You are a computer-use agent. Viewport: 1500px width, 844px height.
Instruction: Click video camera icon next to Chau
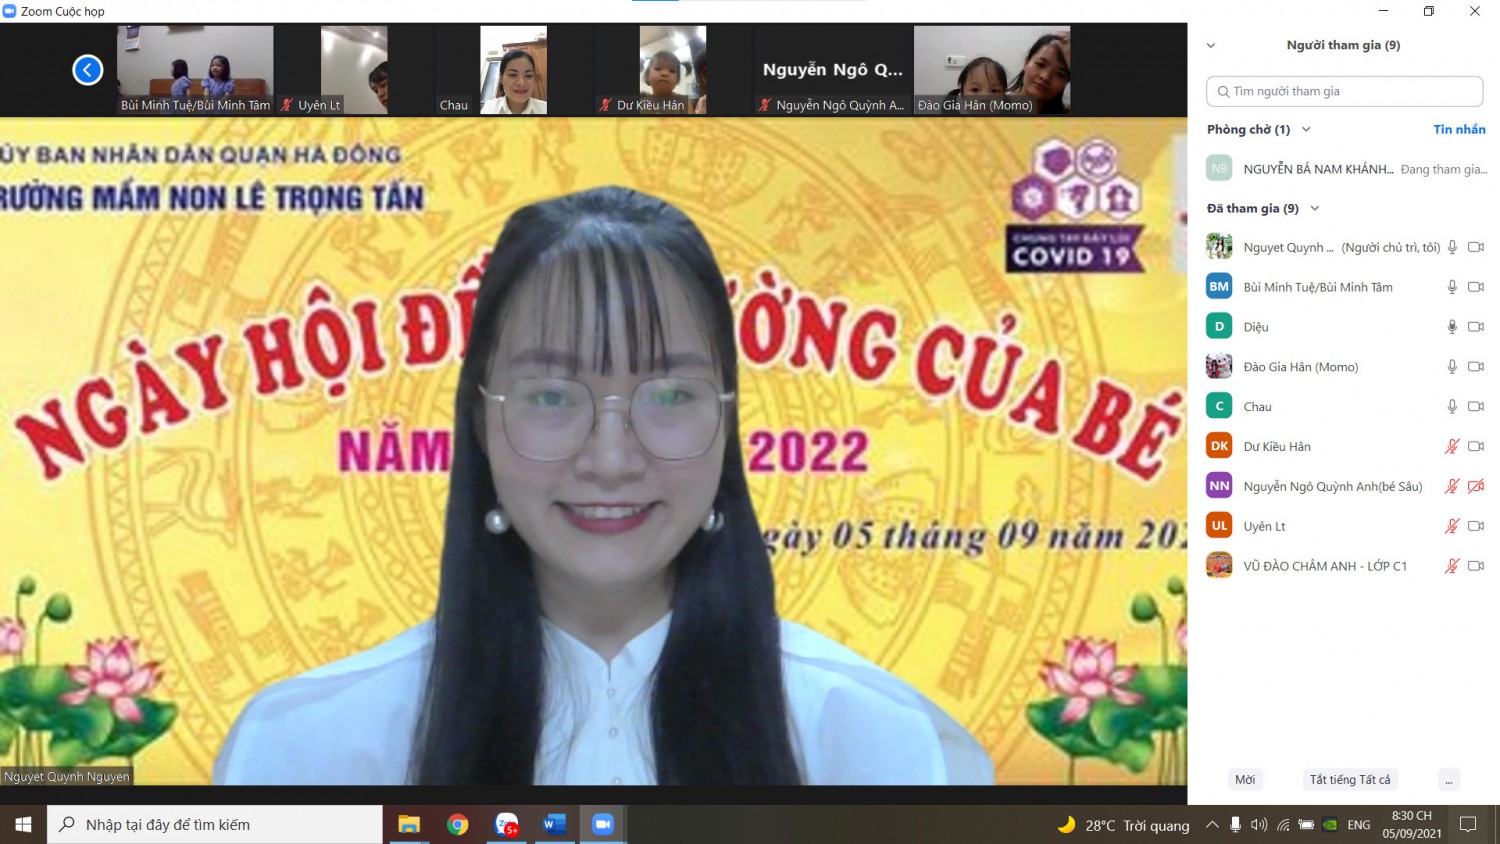coord(1476,407)
